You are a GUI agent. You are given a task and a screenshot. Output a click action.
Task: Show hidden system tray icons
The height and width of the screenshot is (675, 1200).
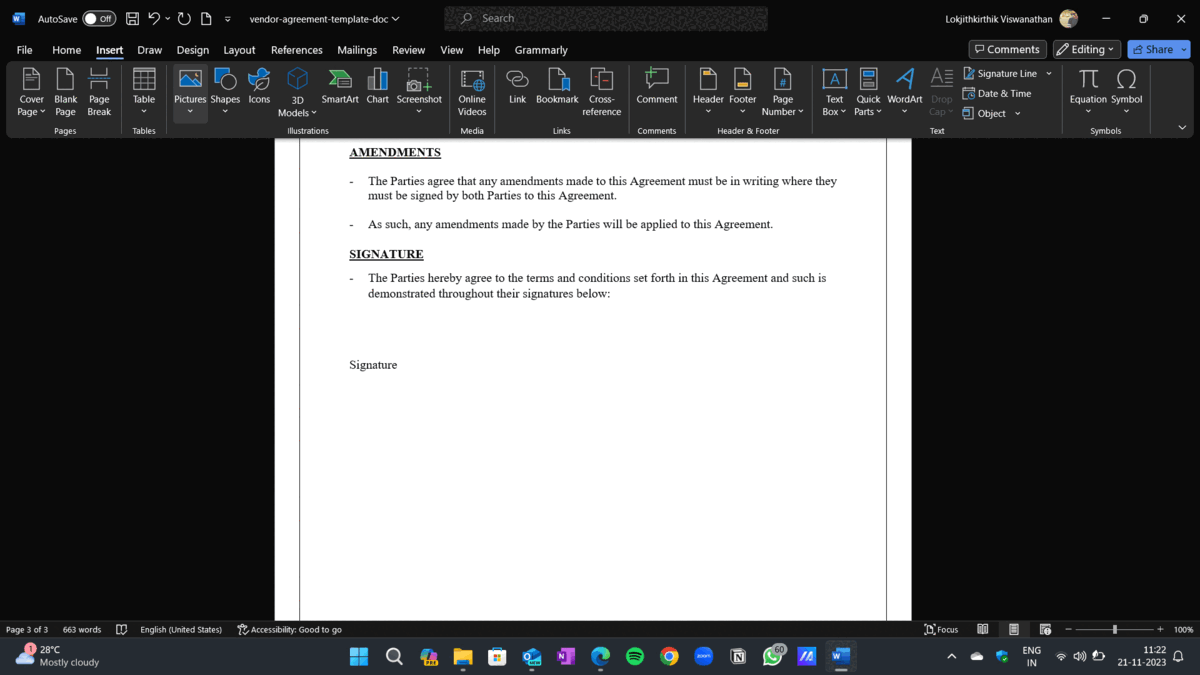coord(951,657)
